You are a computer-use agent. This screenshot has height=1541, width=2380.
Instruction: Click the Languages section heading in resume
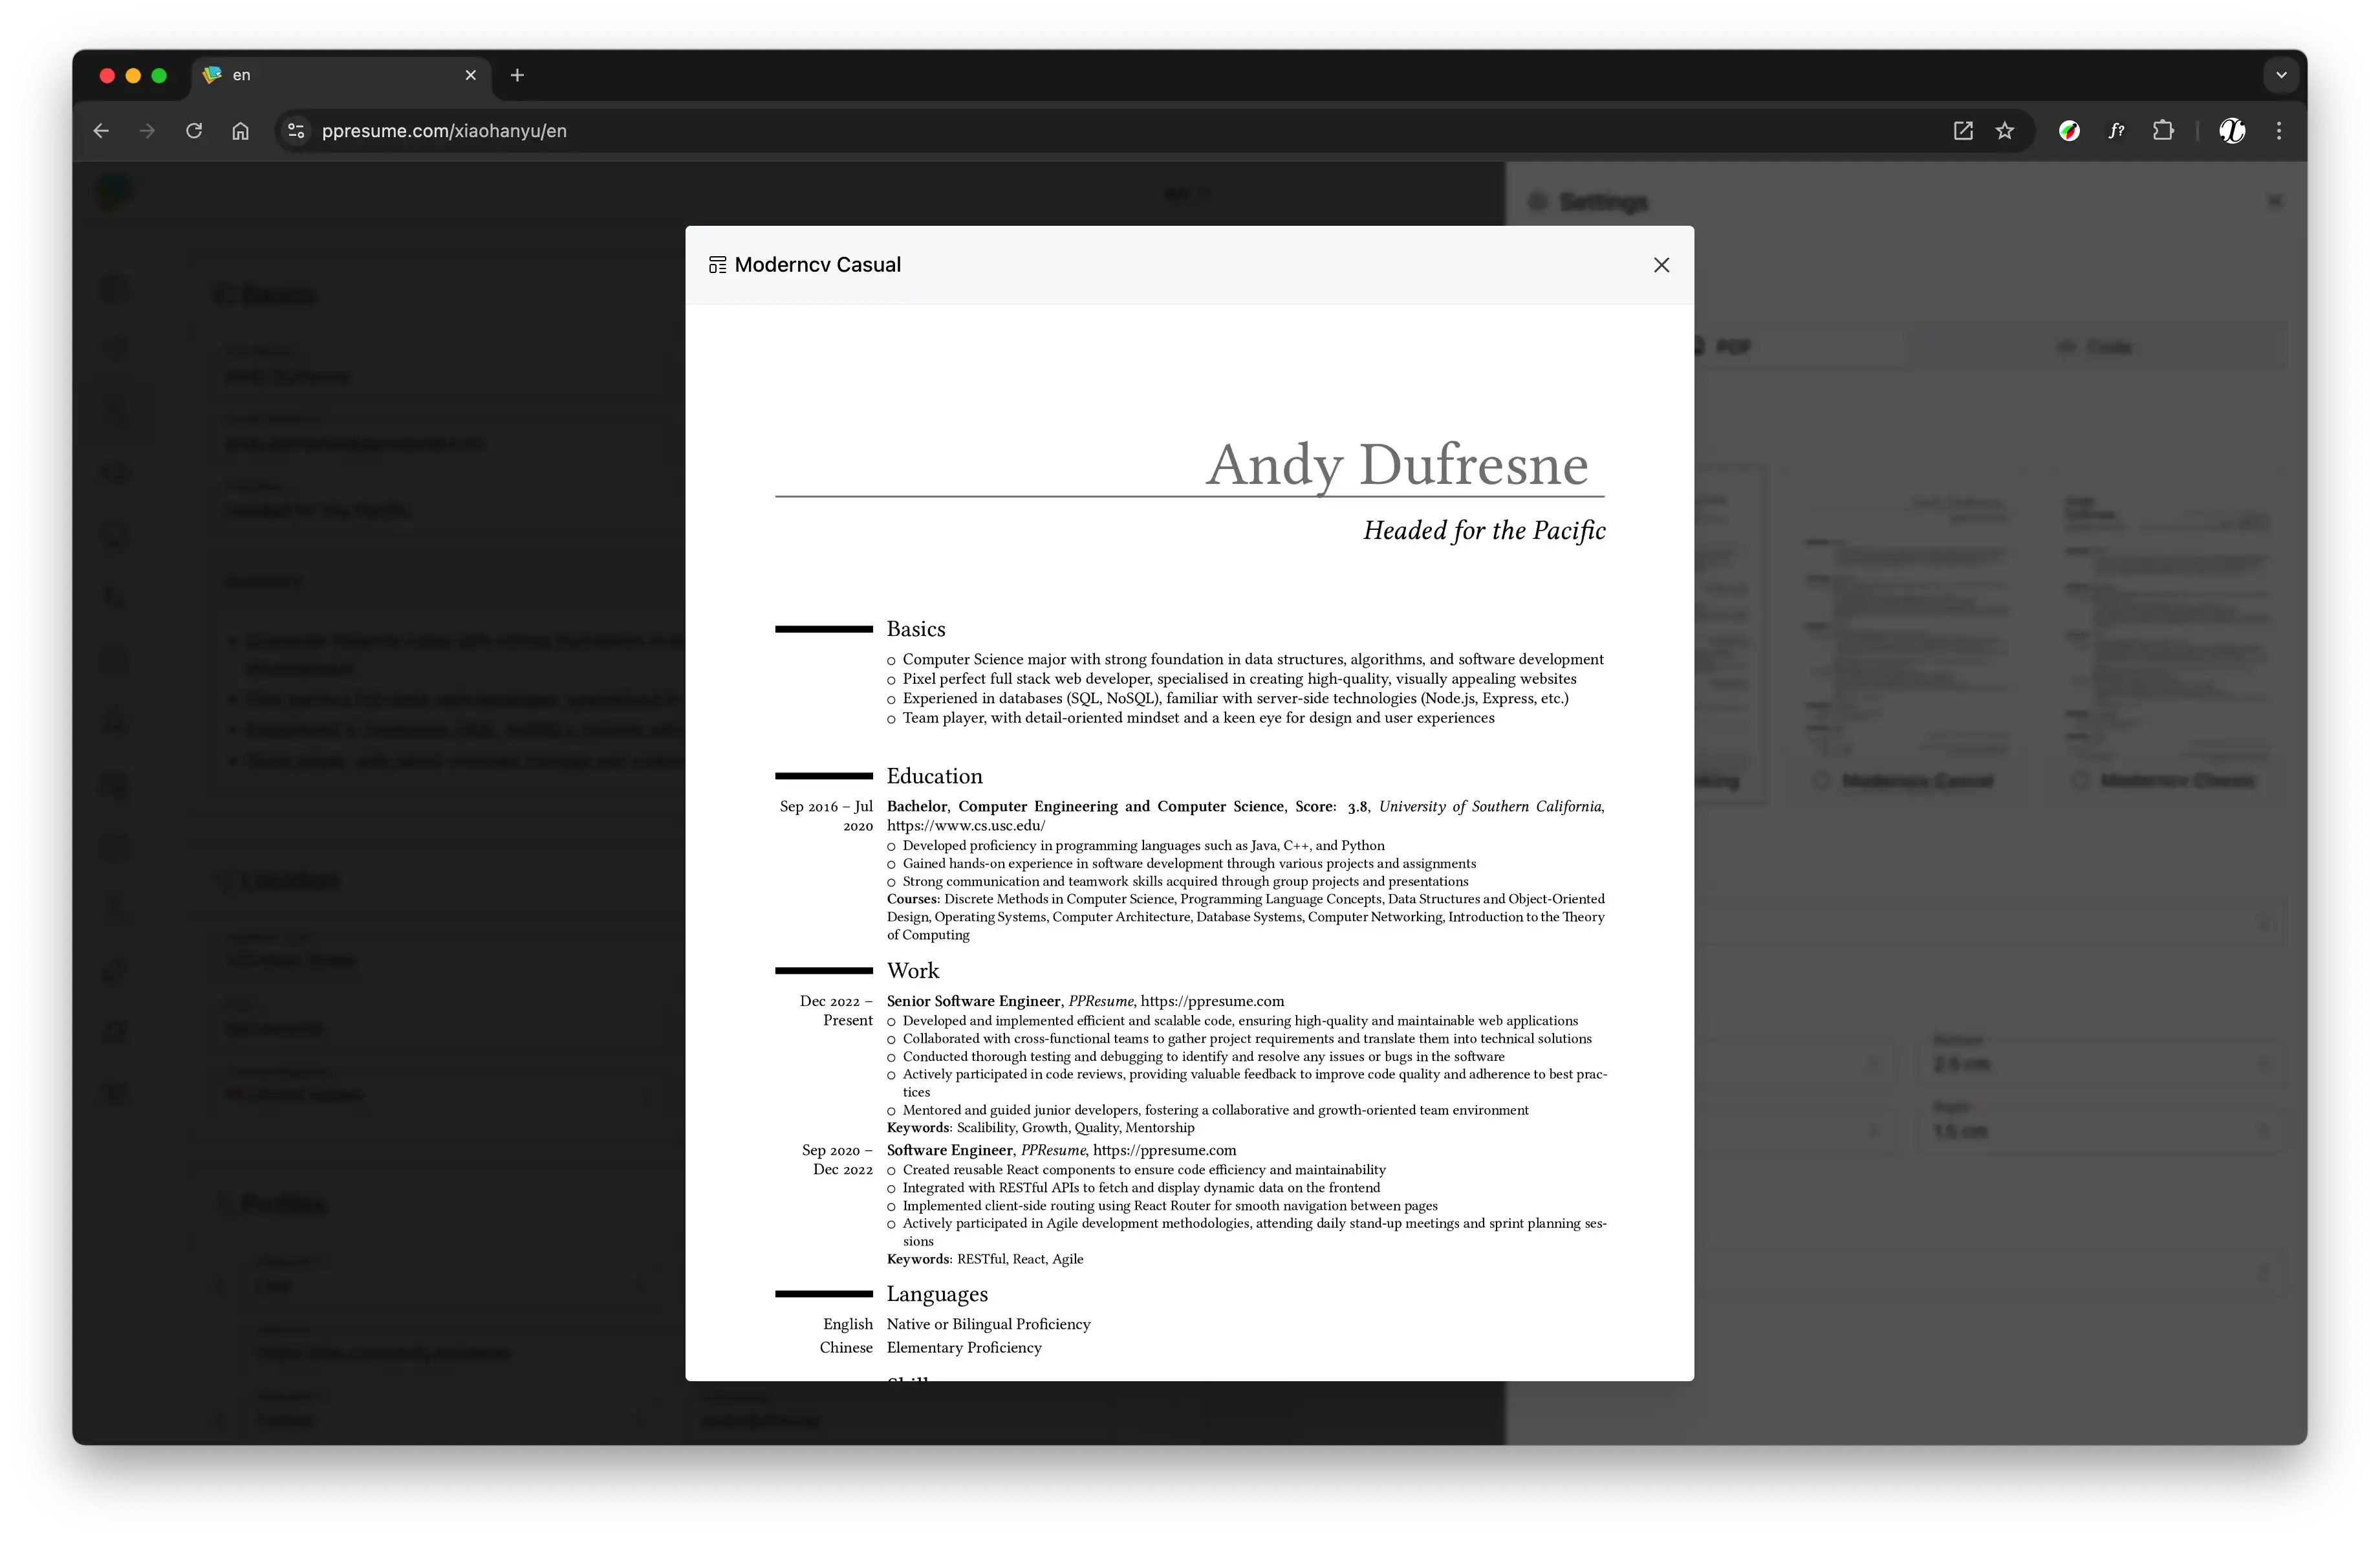click(x=937, y=1294)
